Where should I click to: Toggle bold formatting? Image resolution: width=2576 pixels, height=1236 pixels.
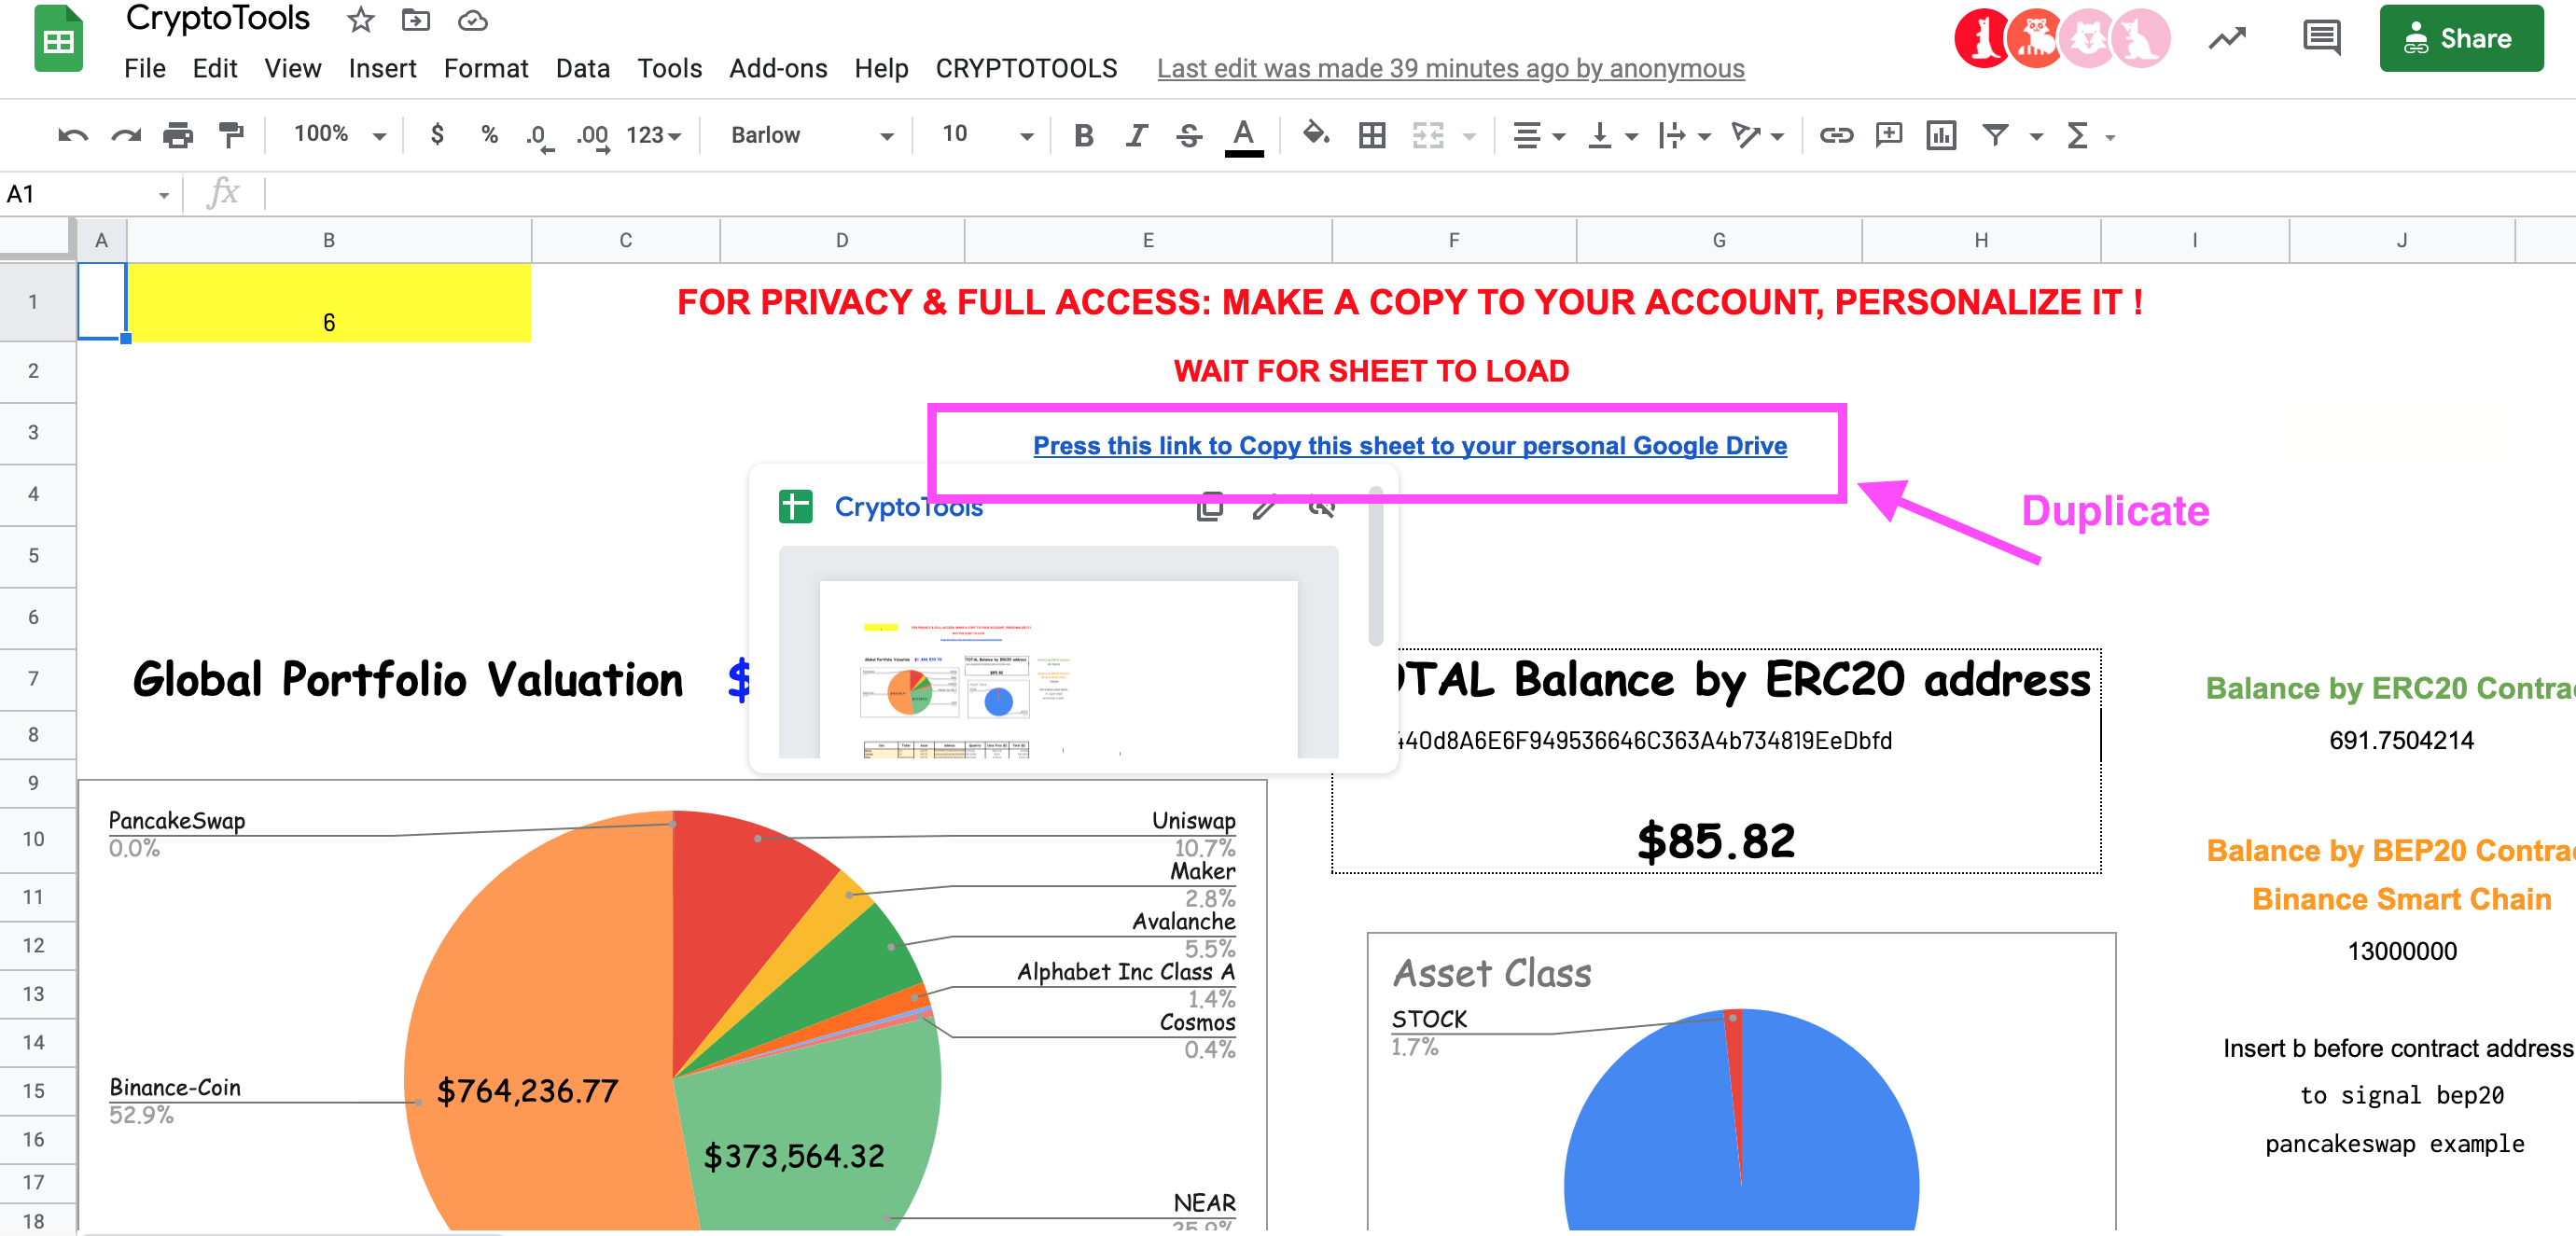(x=1083, y=135)
